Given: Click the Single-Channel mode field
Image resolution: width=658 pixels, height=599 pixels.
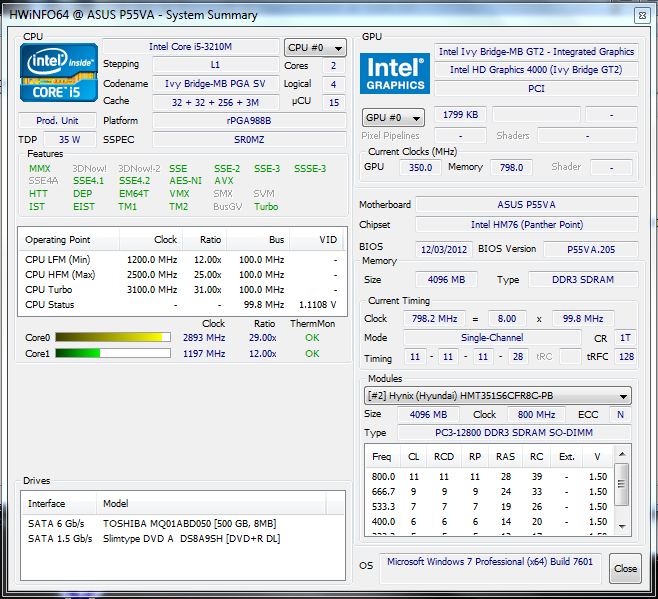Looking at the screenshot, I should [492, 337].
